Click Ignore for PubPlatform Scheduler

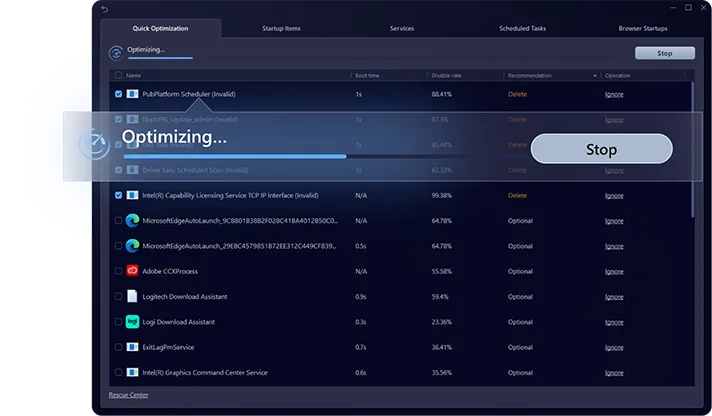coord(614,94)
